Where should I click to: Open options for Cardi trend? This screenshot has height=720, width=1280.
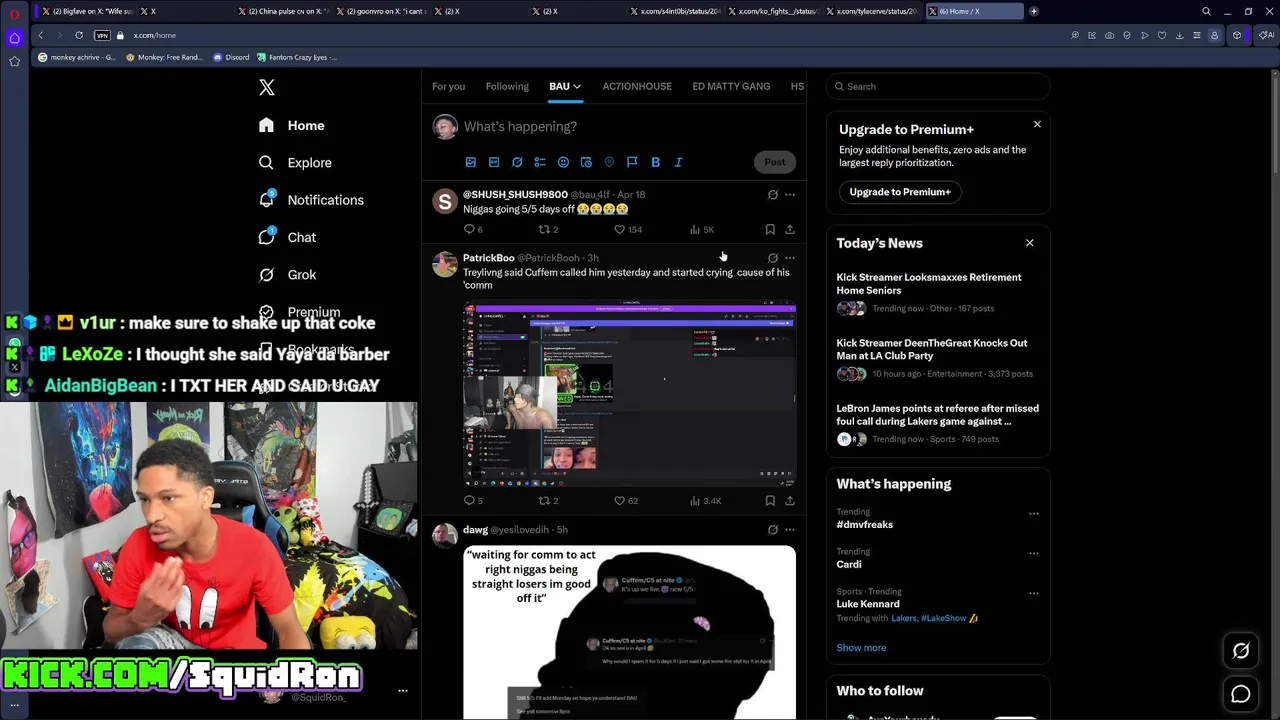[1034, 553]
